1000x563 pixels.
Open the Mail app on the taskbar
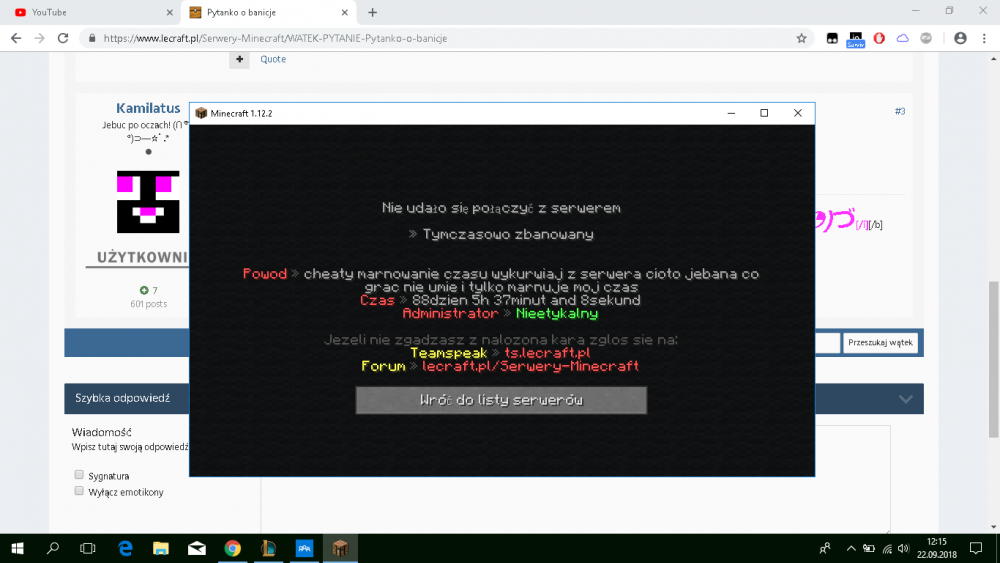click(x=196, y=548)
